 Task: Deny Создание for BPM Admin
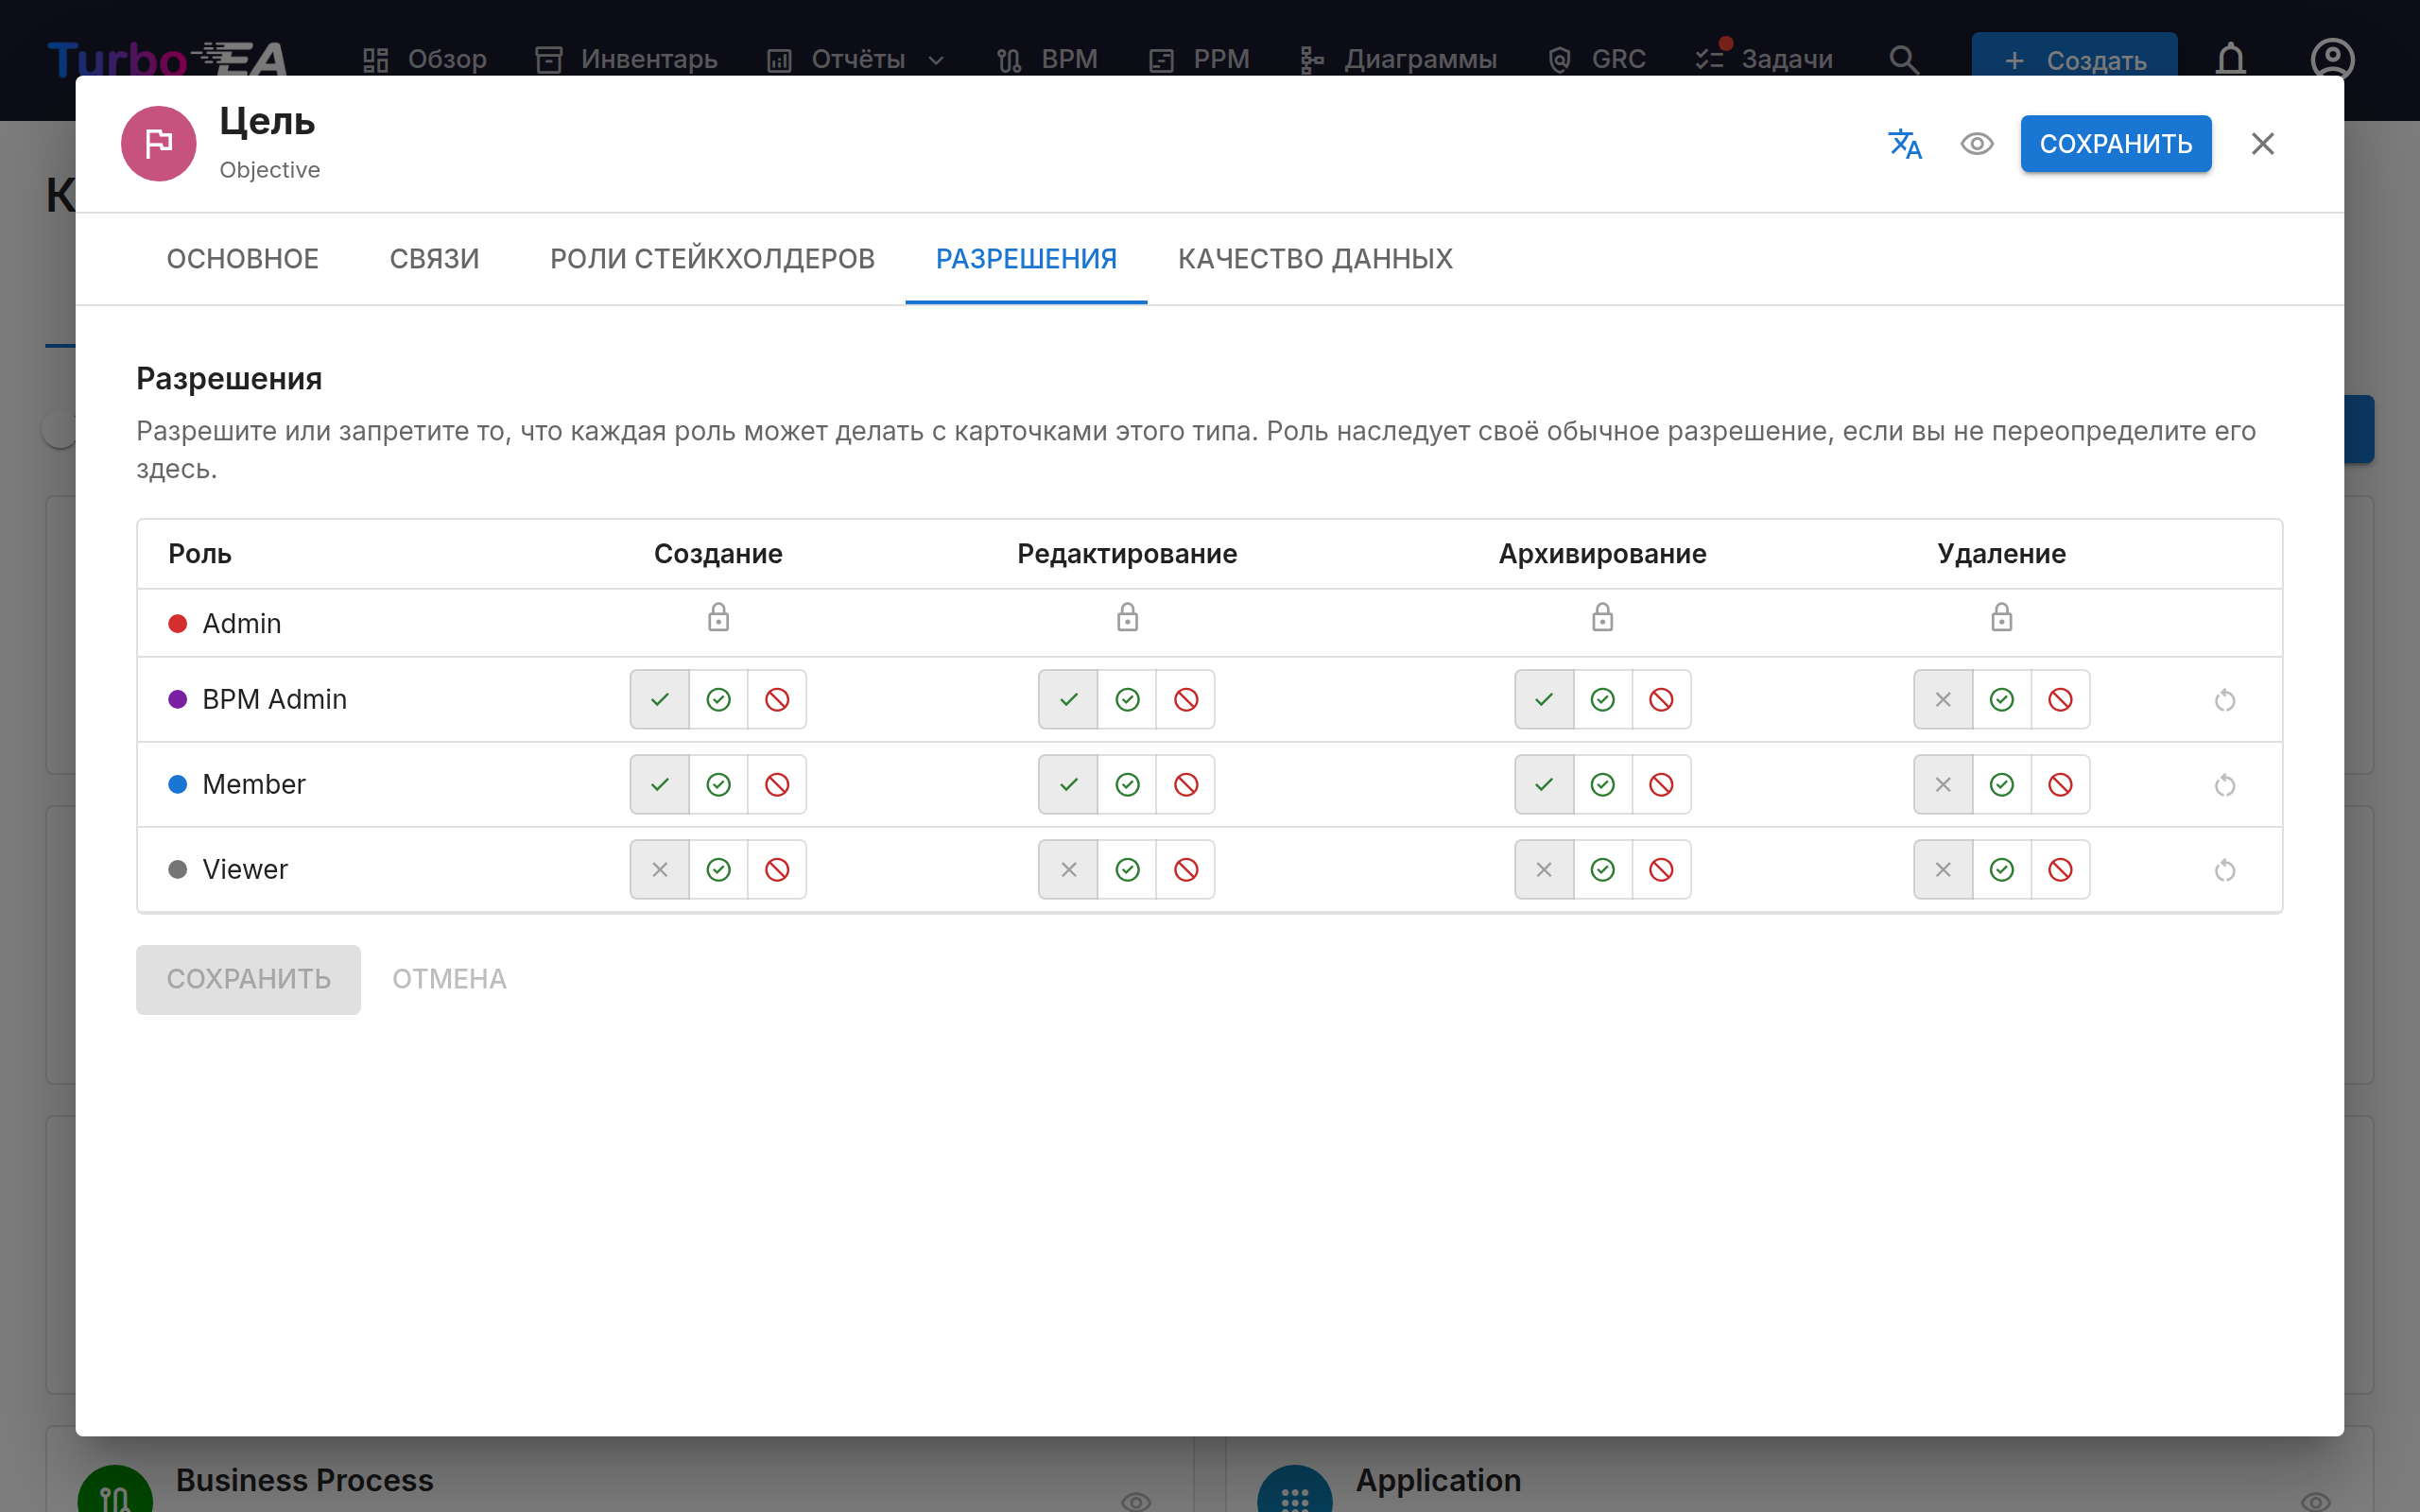[x=777, y=700]
